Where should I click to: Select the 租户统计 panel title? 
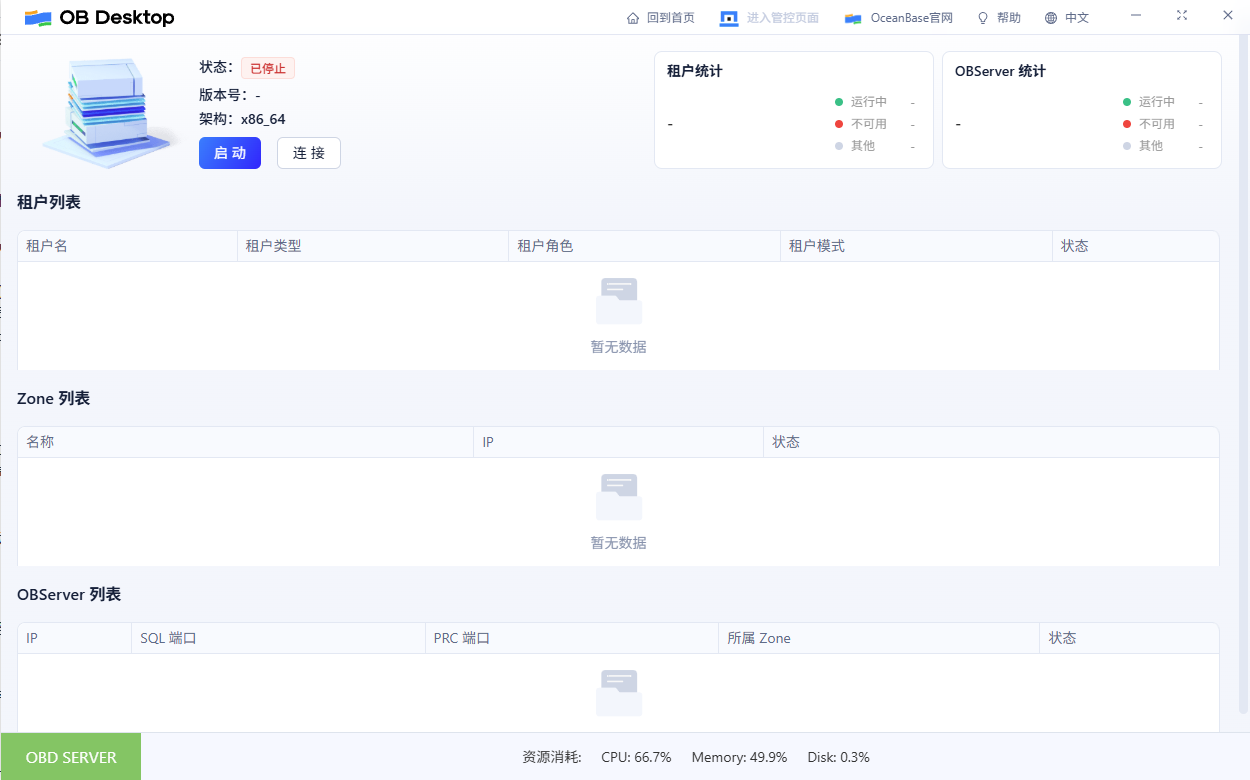pos(694,71)
